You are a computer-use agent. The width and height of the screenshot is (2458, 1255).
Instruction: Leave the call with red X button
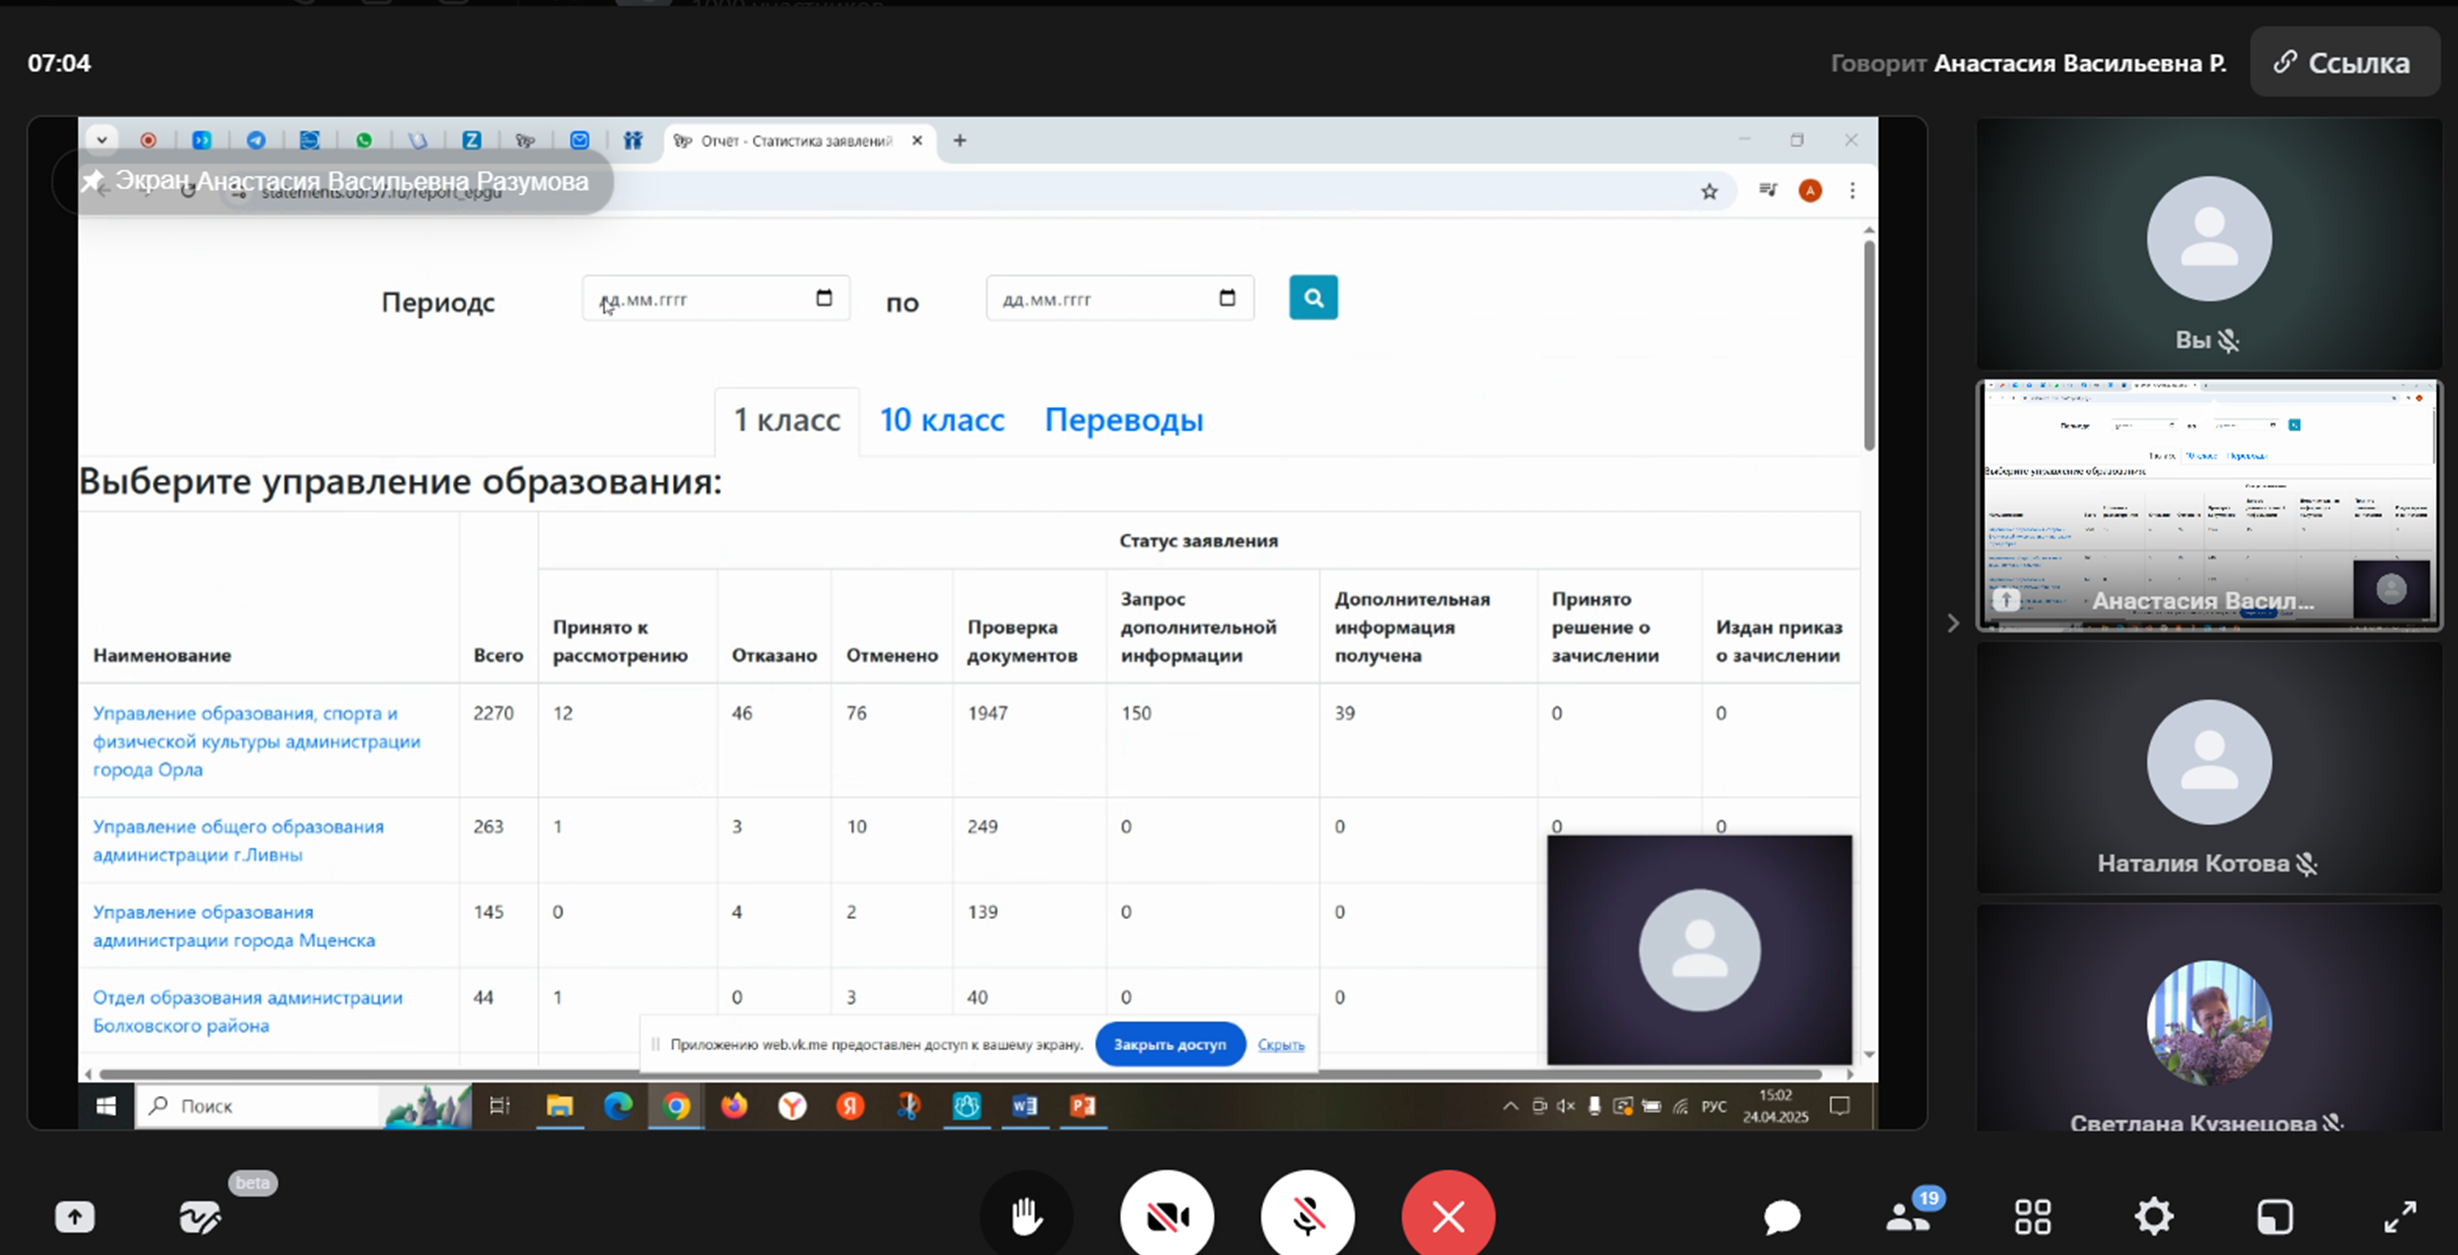pos(1448,1216)
